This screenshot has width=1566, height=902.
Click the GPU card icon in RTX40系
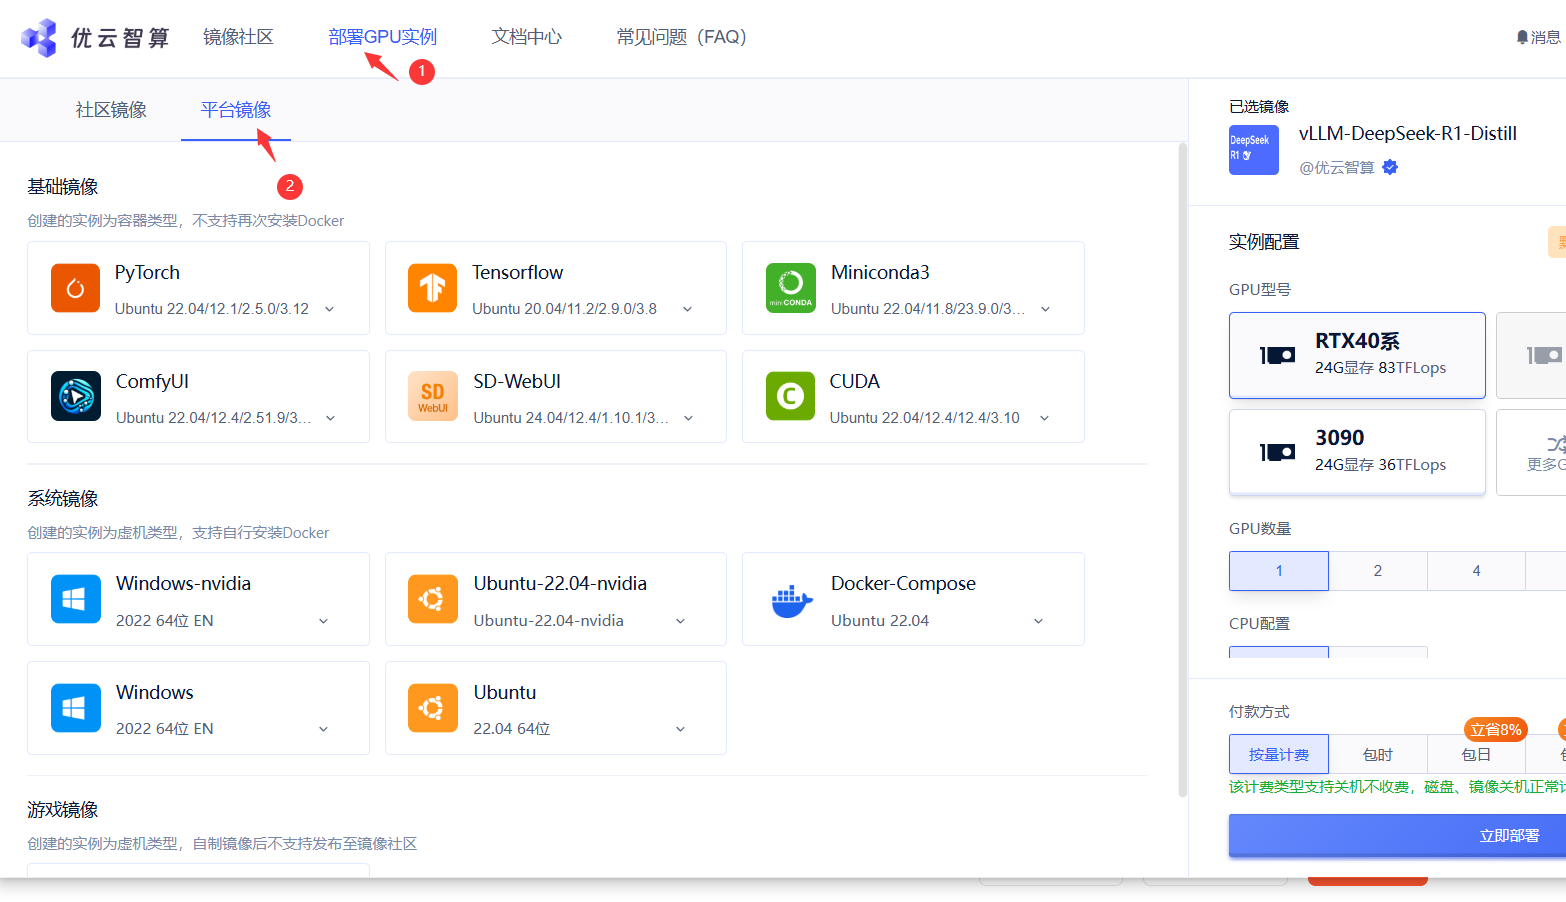1277,355
